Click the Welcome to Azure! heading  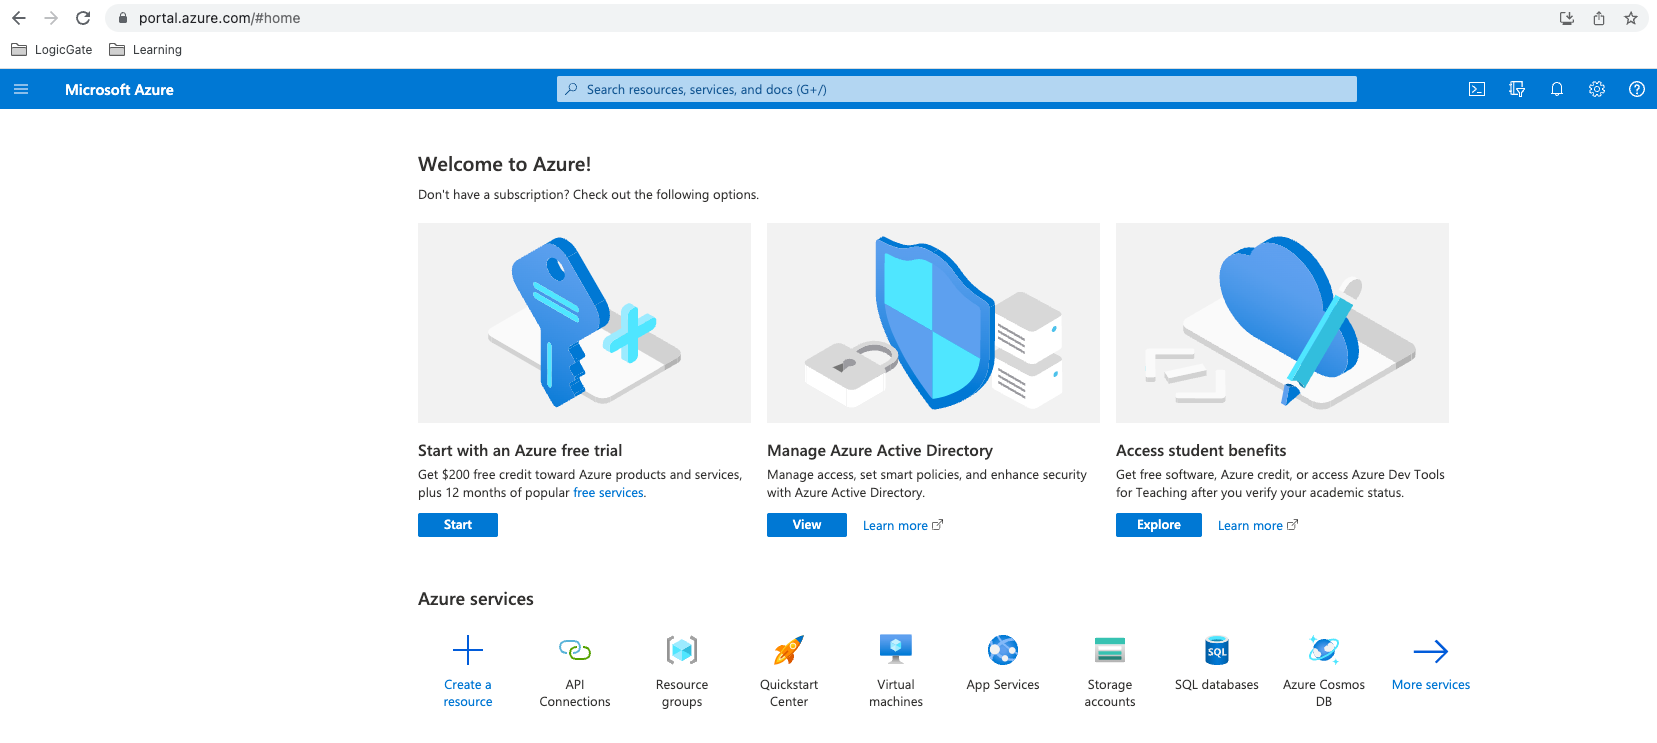tap(504, 164)
